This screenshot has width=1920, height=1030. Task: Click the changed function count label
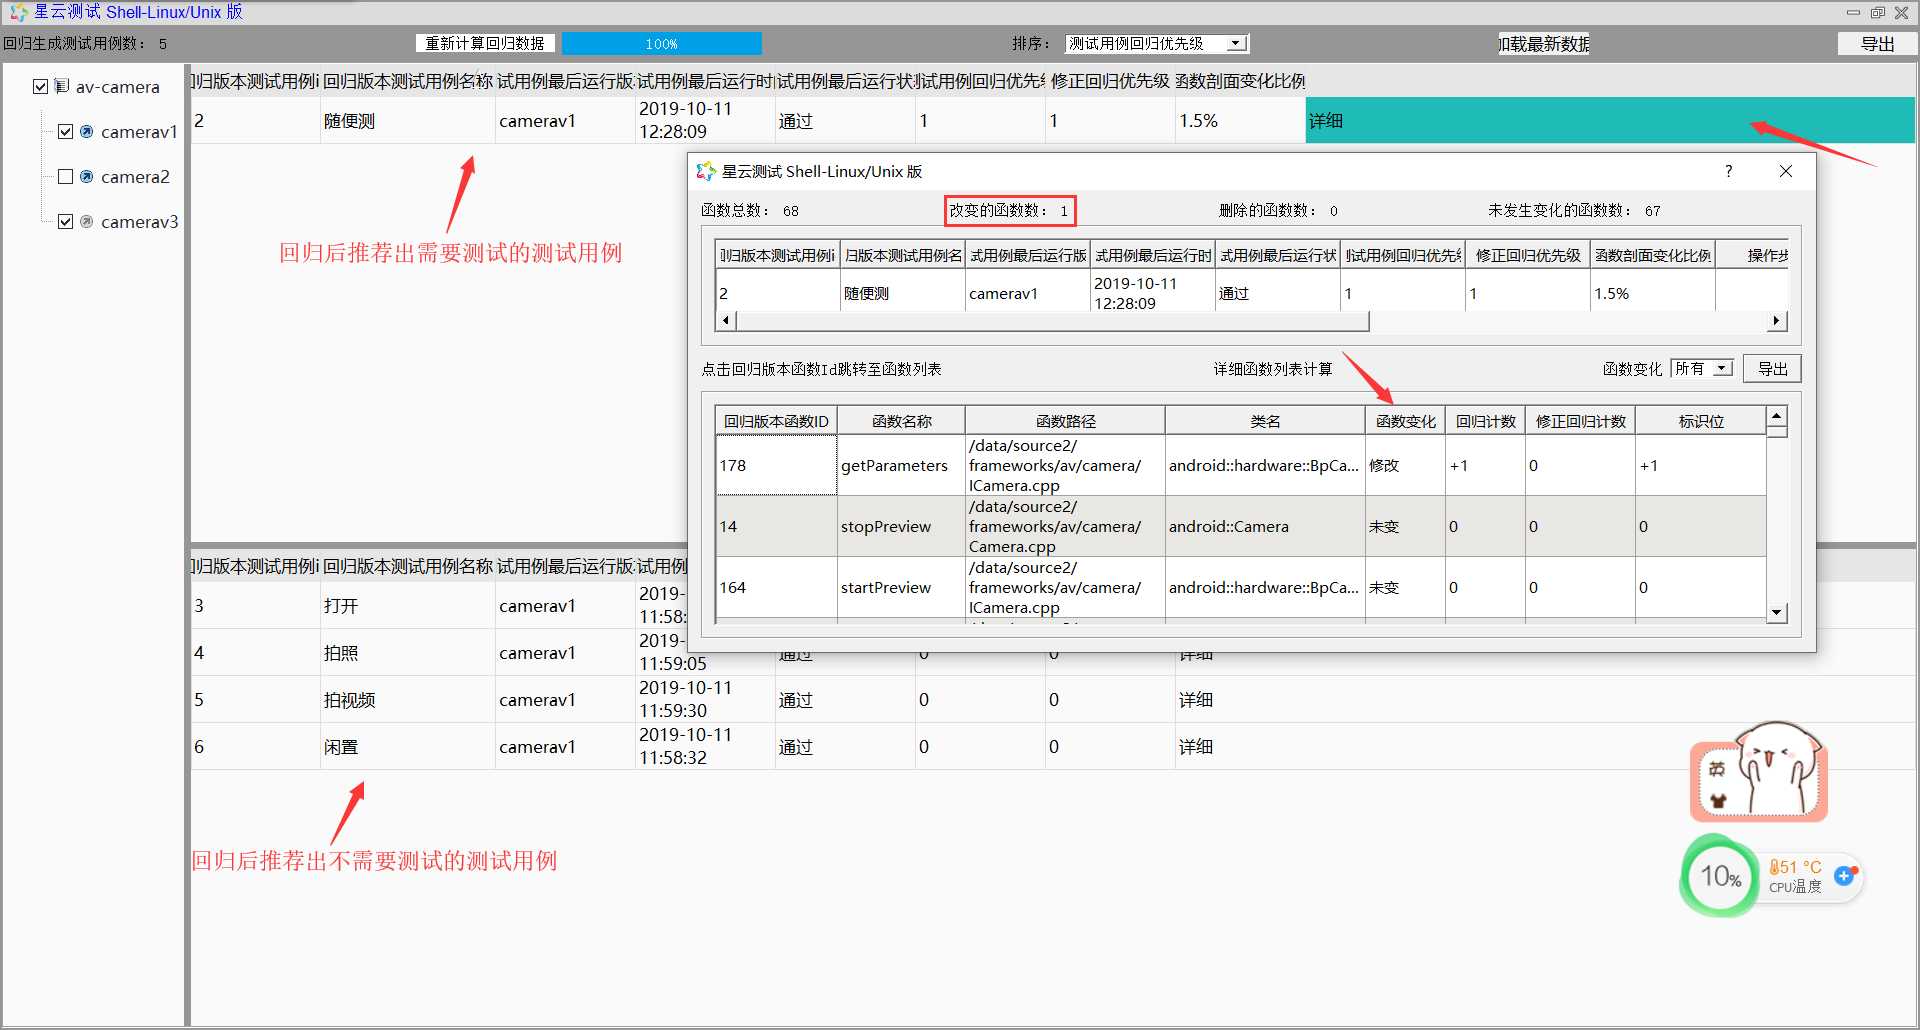pos(1009,210)
